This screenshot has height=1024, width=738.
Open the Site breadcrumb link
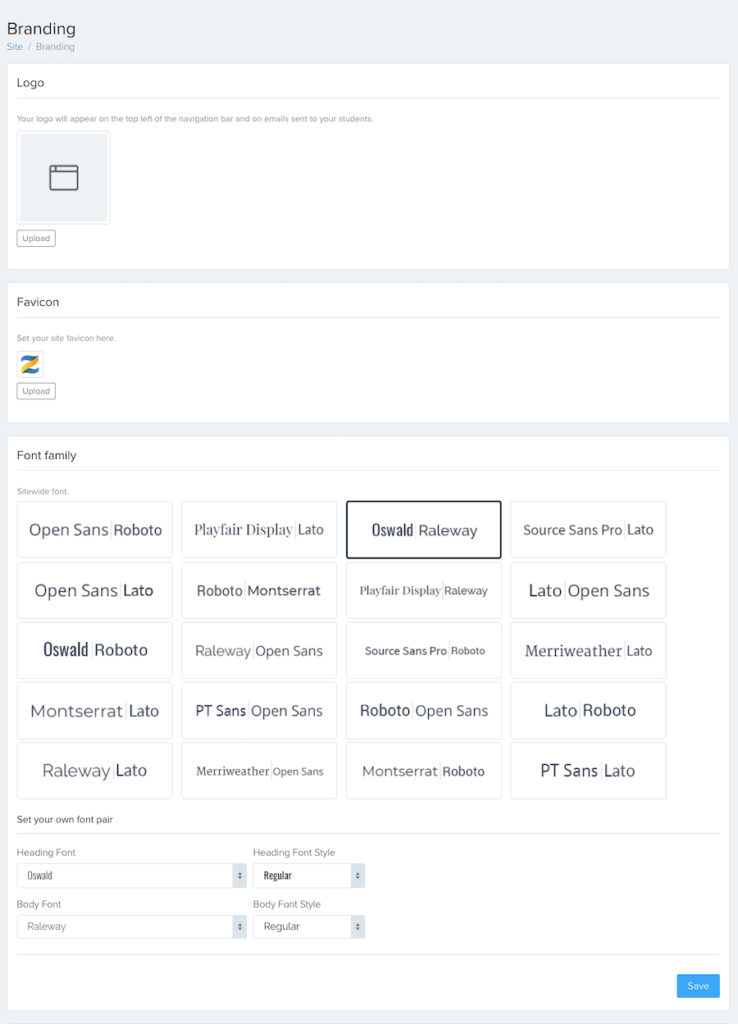[x=15, y=47]
